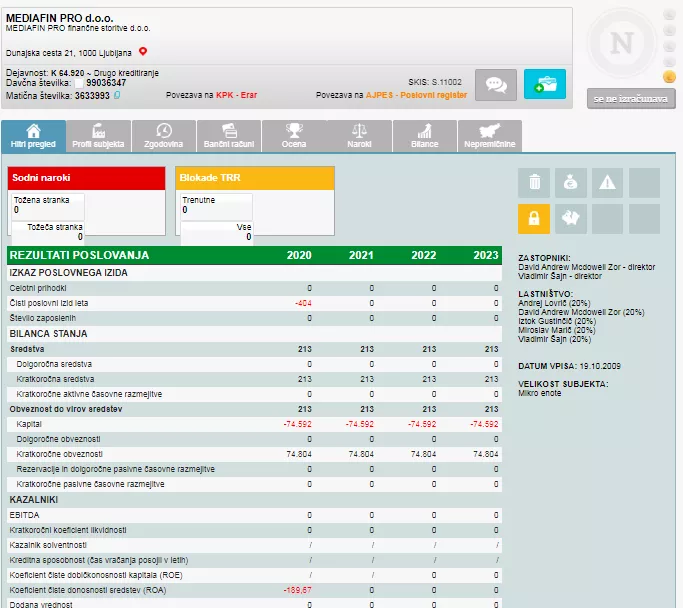The width and height of the screenshot is (683, 608).
Task: Open the Bilance tab
Action: click(x=424, y=136)
